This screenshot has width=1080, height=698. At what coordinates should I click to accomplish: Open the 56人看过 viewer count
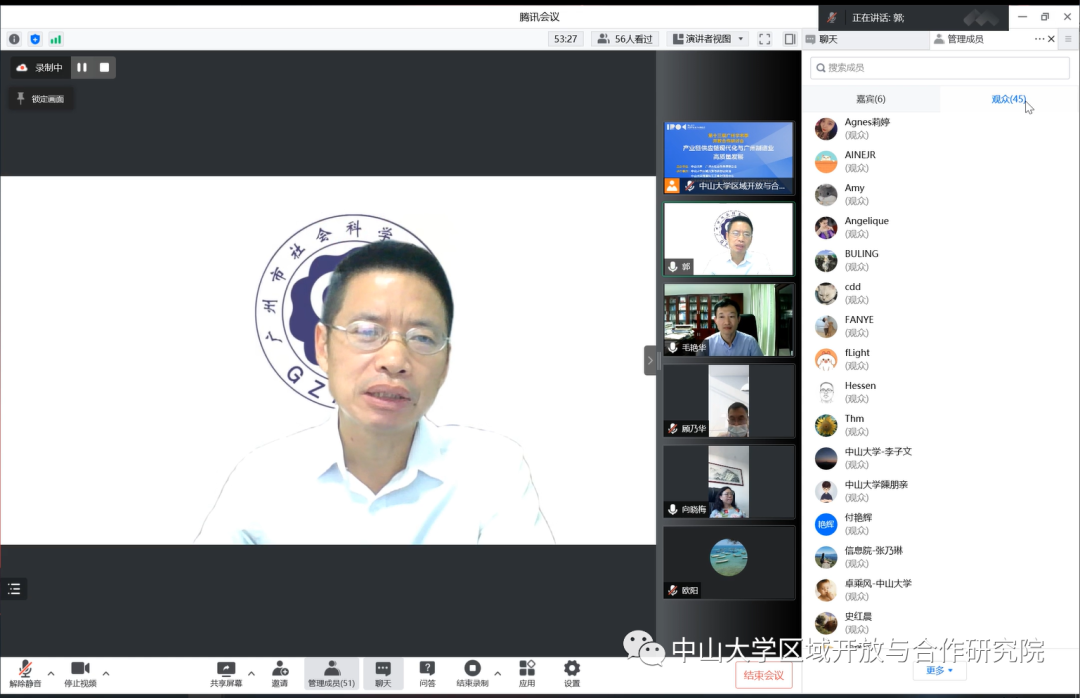[625, 39]
